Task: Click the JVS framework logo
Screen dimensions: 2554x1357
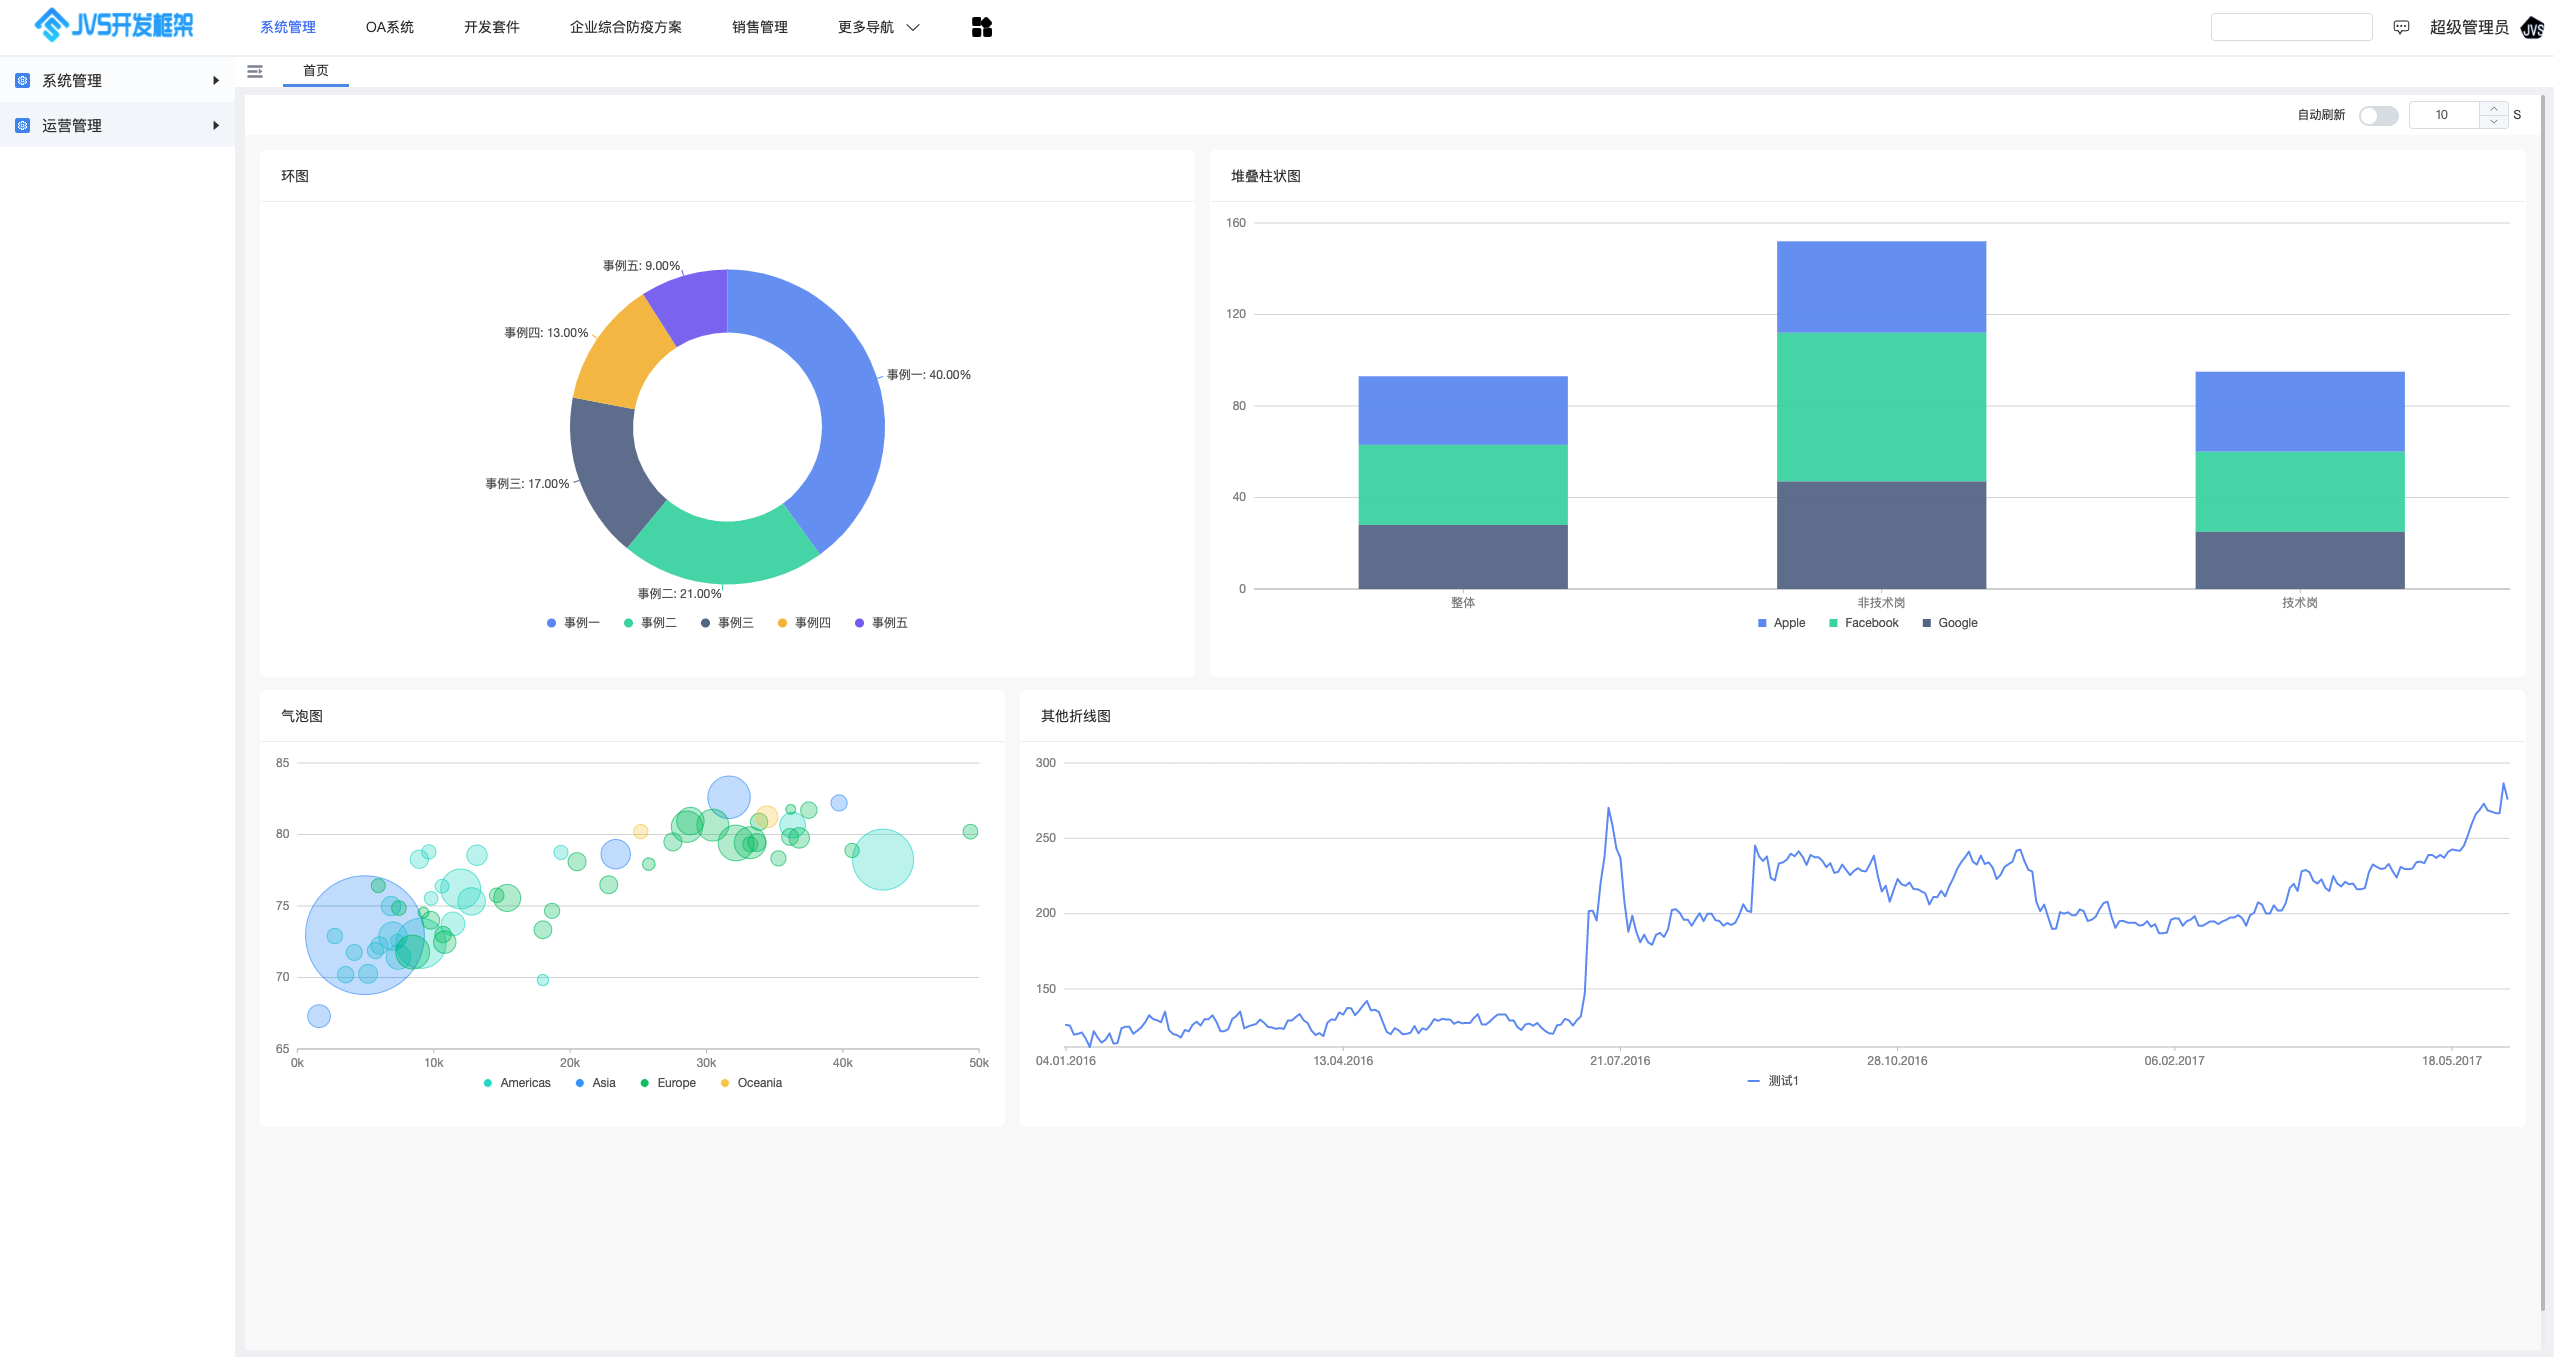Action: tap(113, 25)
